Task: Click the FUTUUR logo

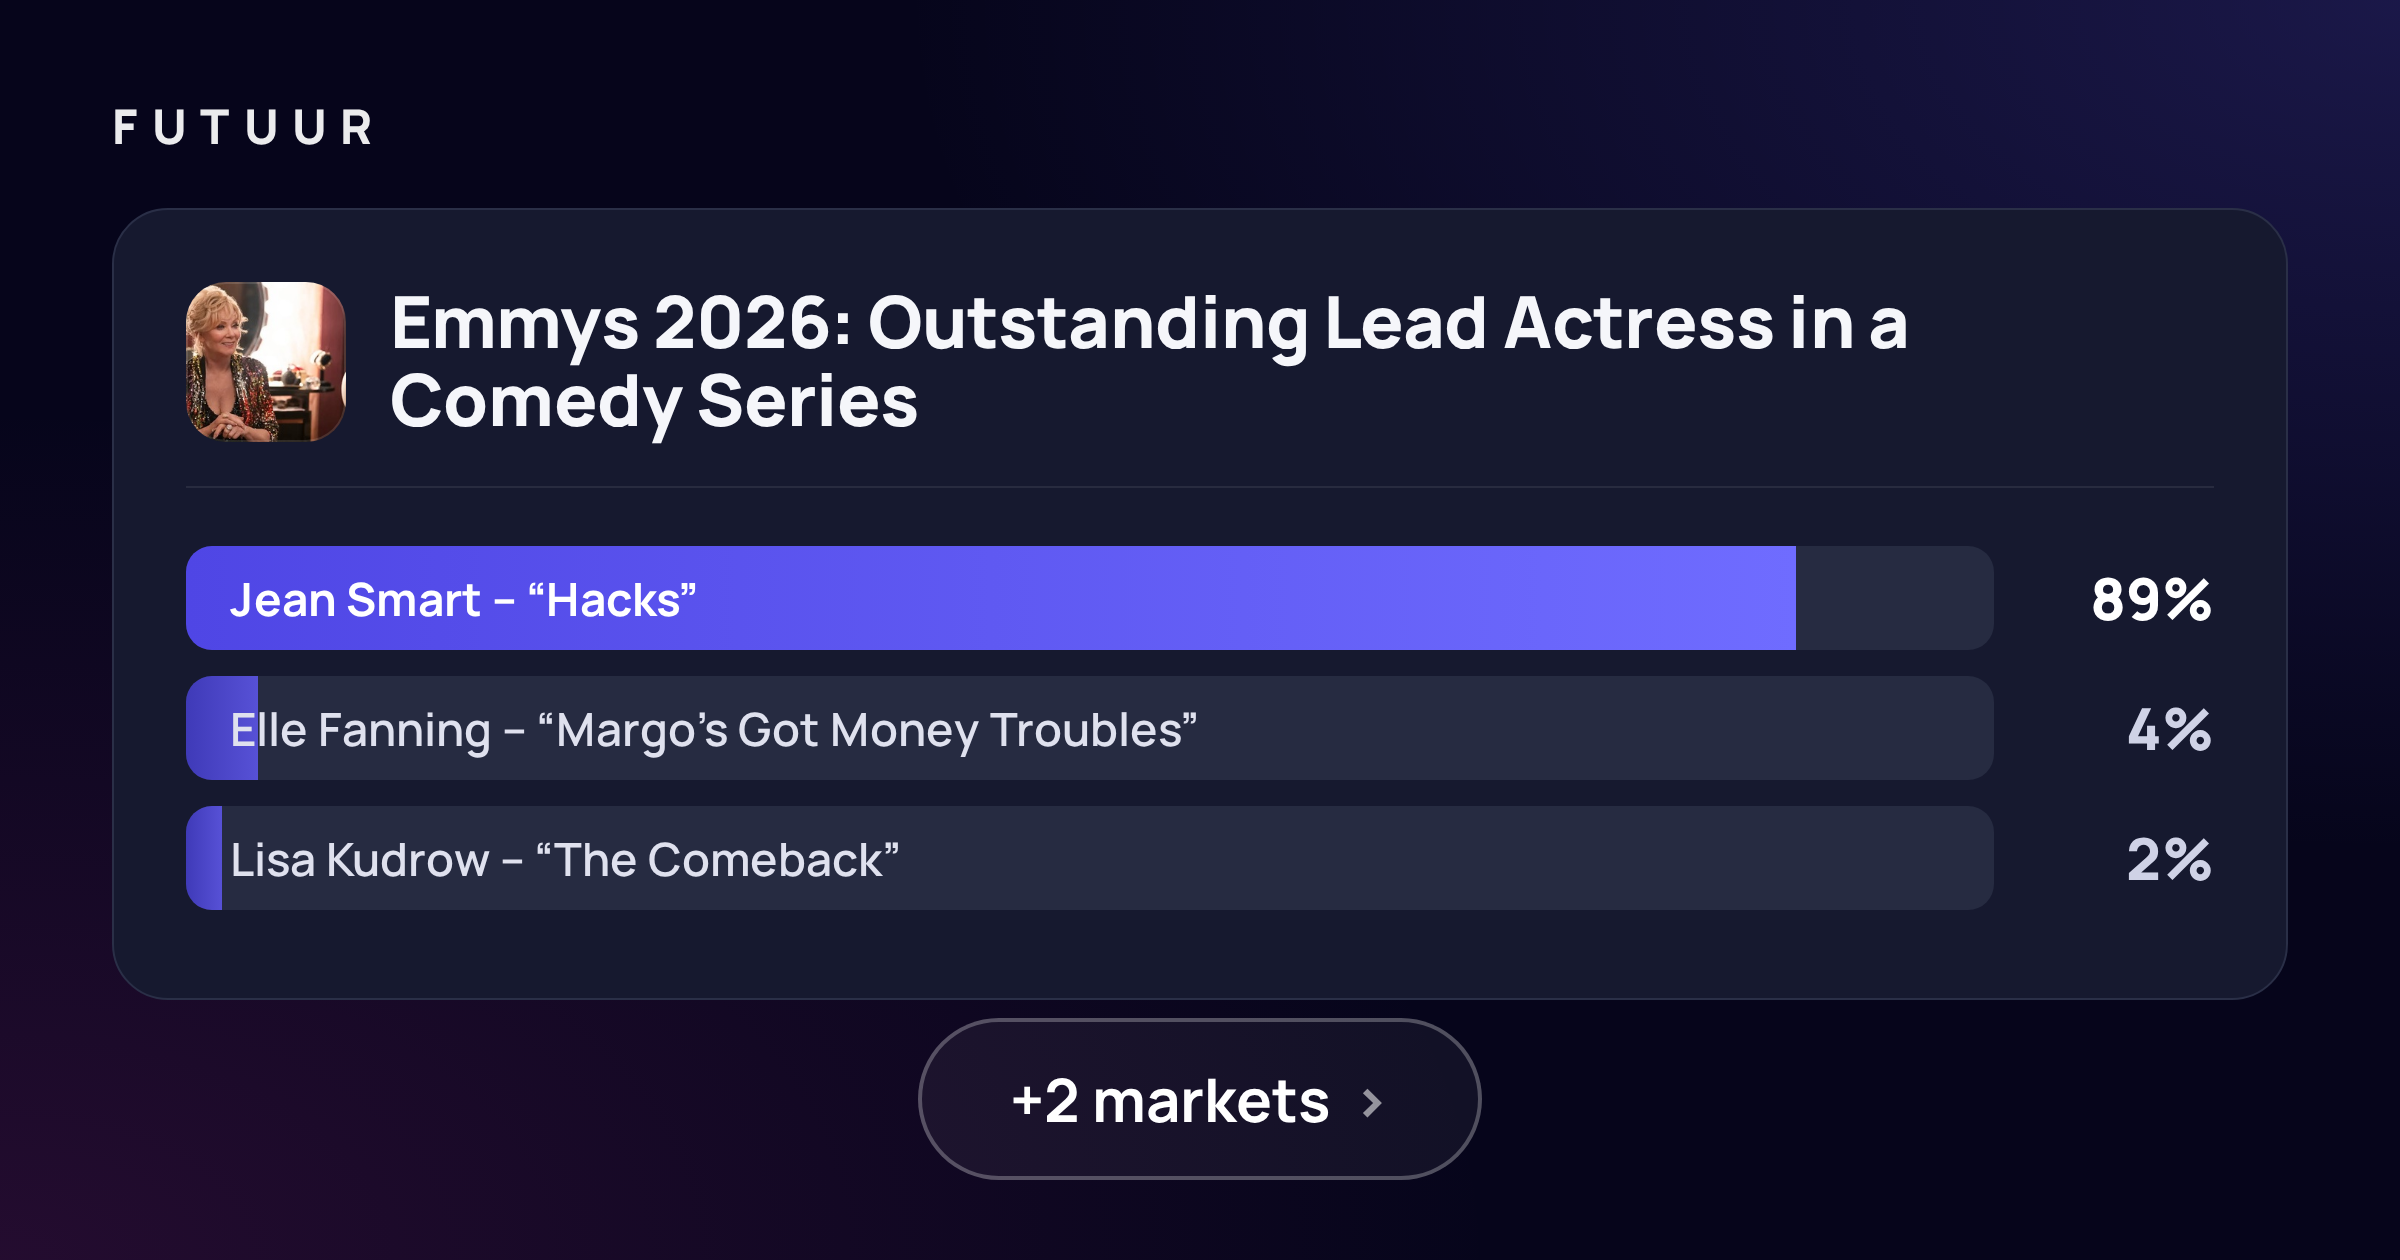Action: point(243,128)
